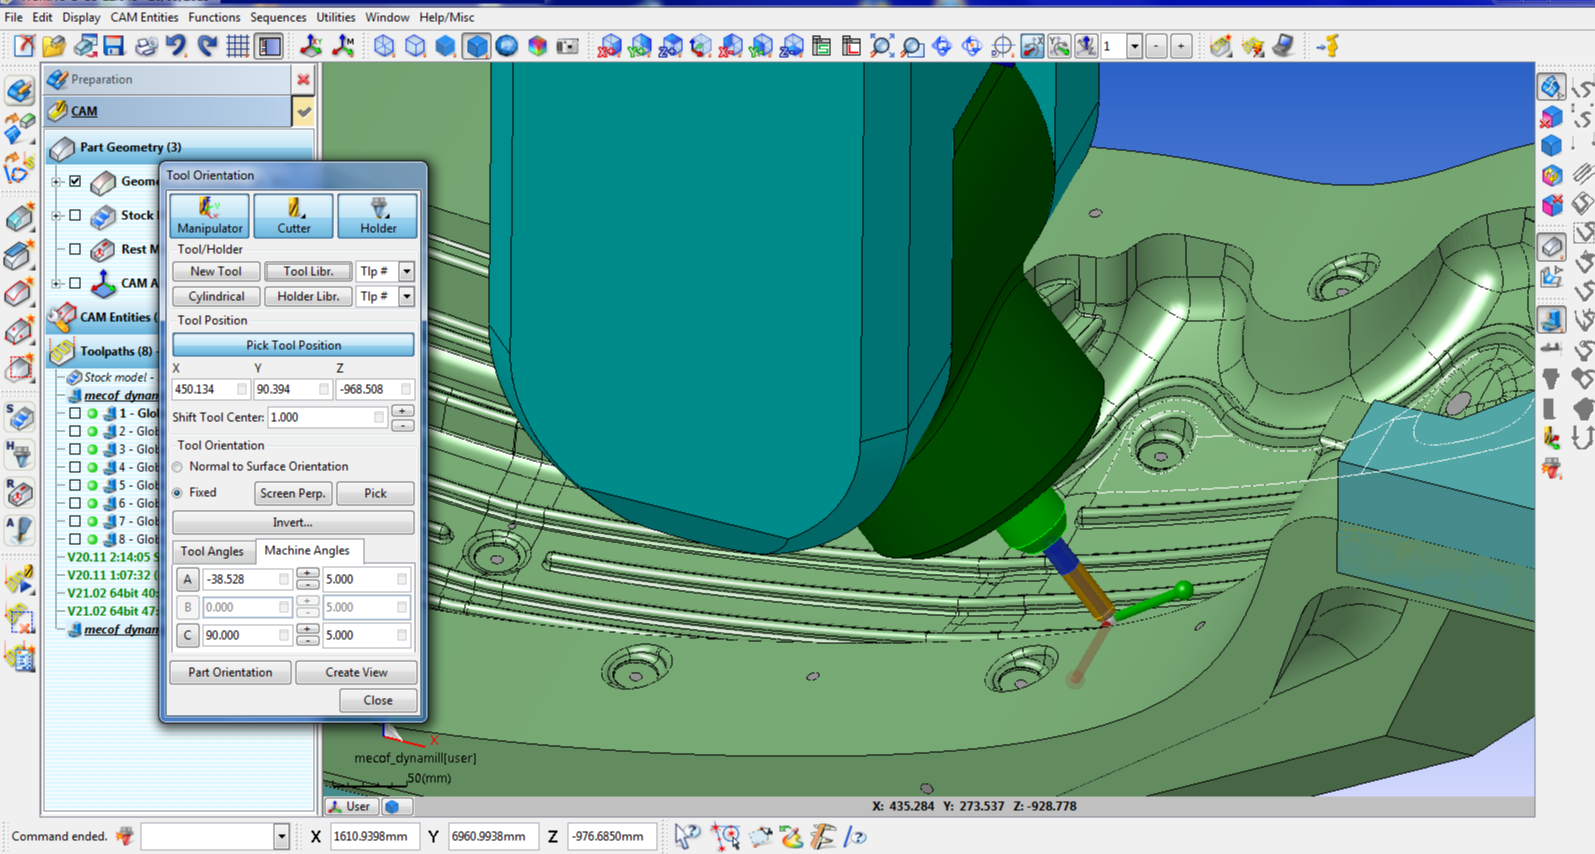Check the box for toolpath 5 - Glob

pos(75,485)
